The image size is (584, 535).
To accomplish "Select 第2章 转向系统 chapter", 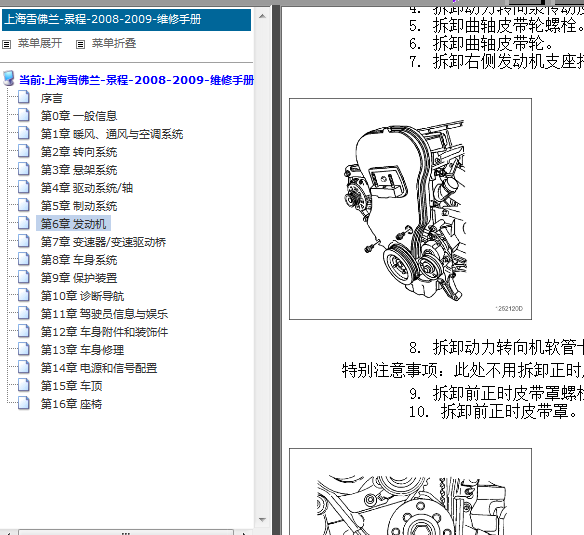I will 79,152.
